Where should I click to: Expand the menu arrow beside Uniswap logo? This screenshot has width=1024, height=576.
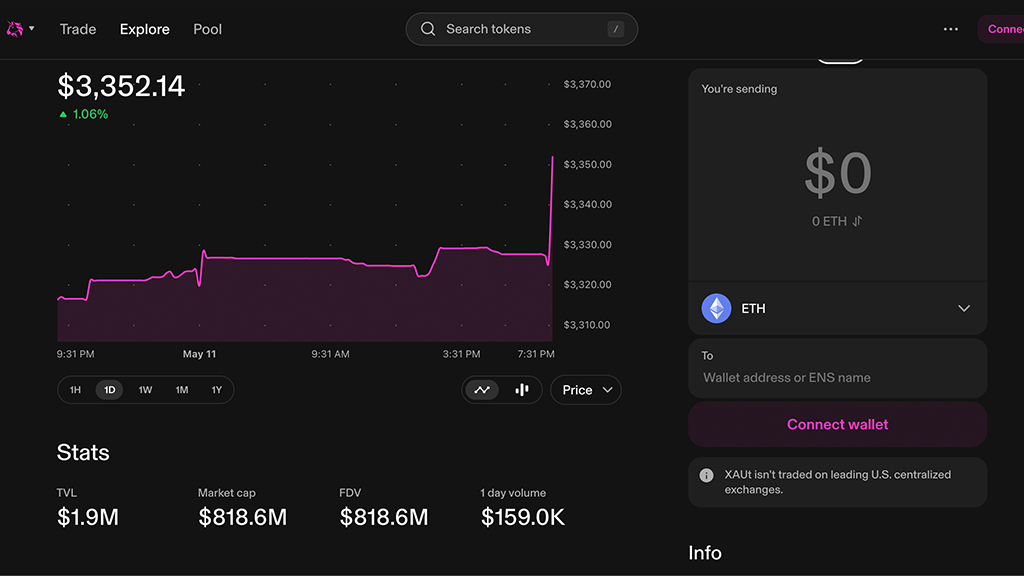coord(32,29)
